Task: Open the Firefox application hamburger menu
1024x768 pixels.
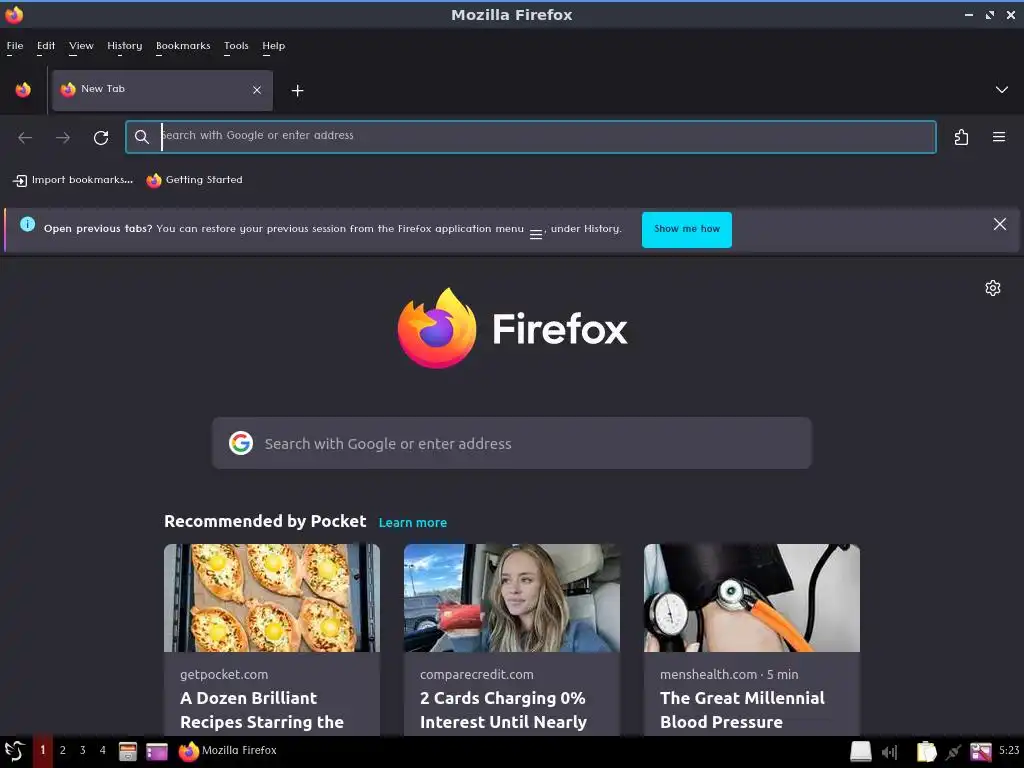Action: [999, 137]
